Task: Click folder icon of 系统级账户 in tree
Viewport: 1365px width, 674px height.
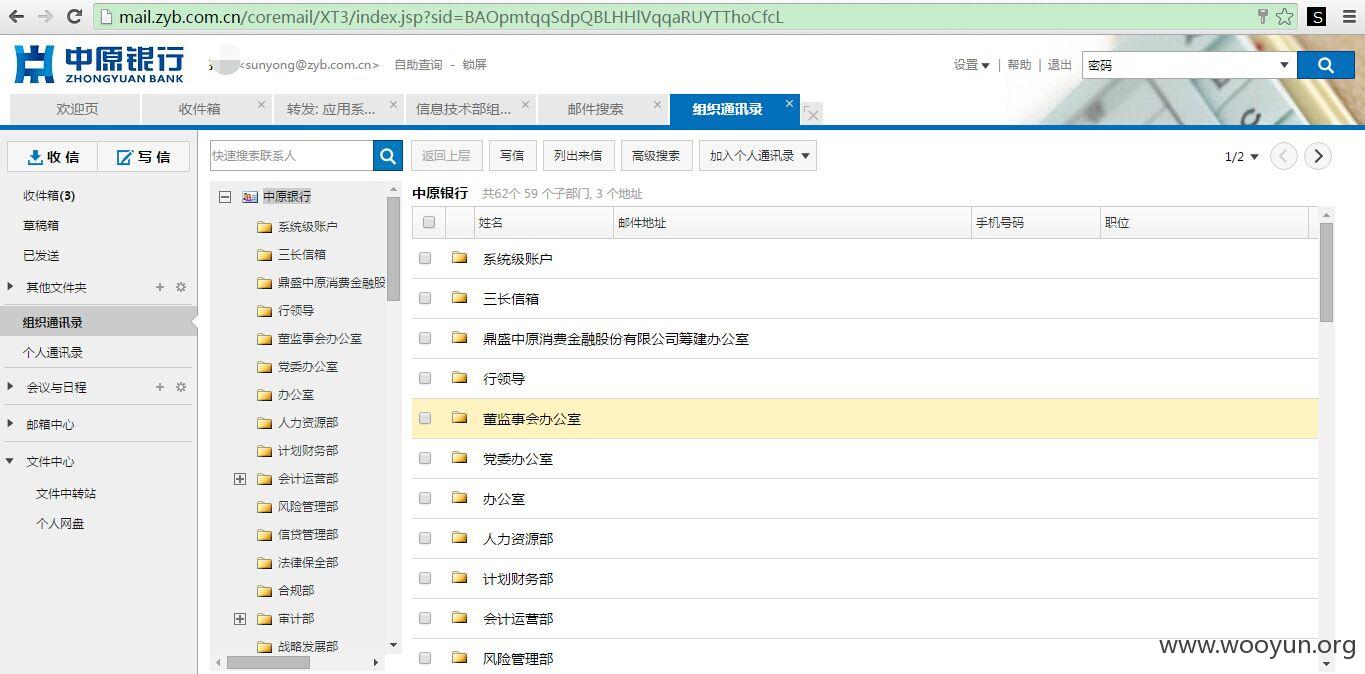Action: click(x=265, y=227)
